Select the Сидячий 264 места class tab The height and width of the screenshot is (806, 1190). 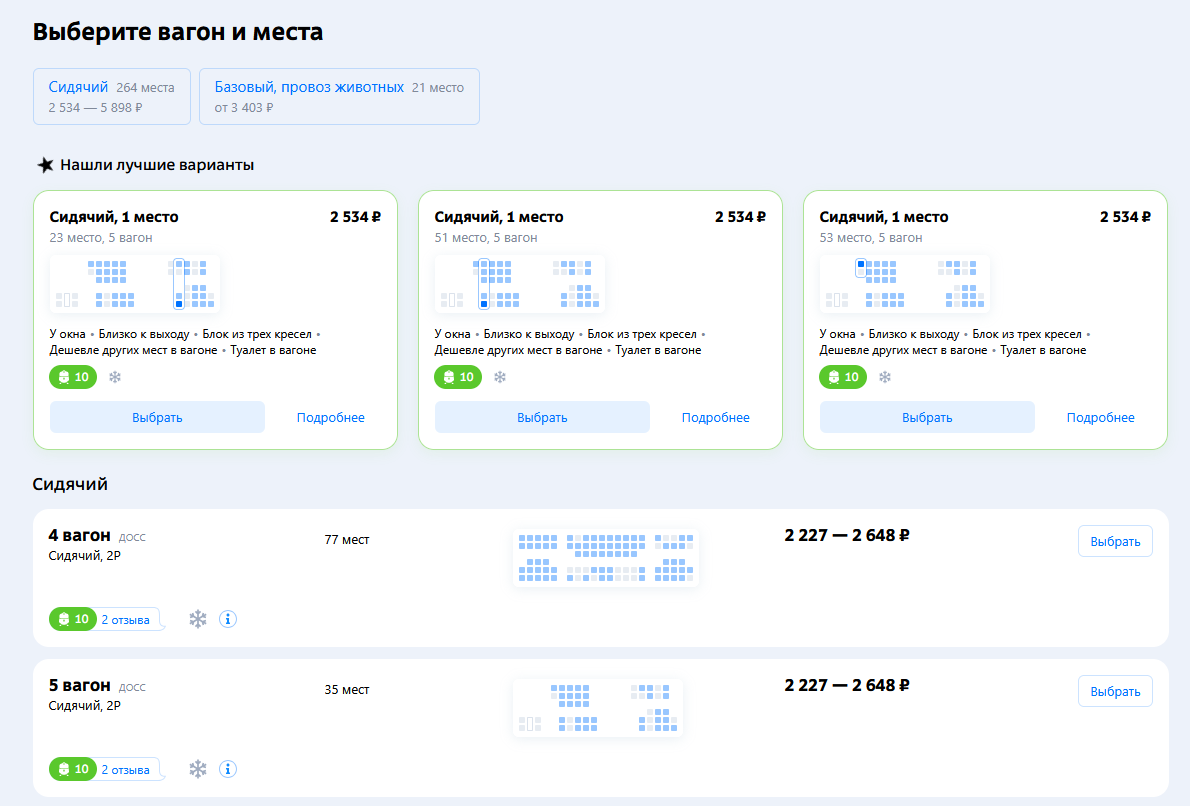tap(111, 96)
